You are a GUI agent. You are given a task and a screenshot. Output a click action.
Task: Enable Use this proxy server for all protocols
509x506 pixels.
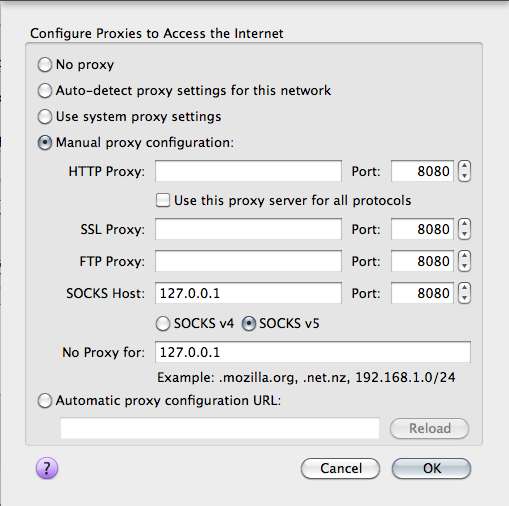[x=163, y=200]
